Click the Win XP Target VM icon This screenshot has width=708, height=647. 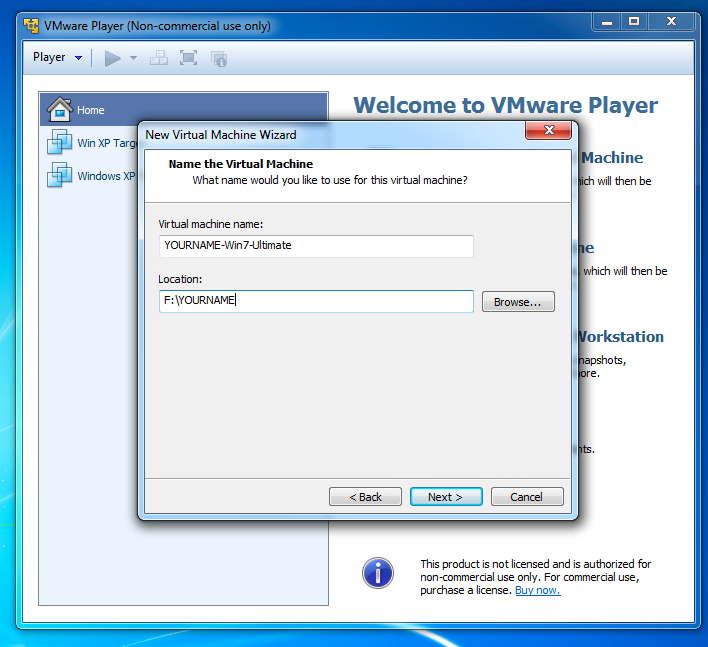pyautogui.click(x=59, y=142)
